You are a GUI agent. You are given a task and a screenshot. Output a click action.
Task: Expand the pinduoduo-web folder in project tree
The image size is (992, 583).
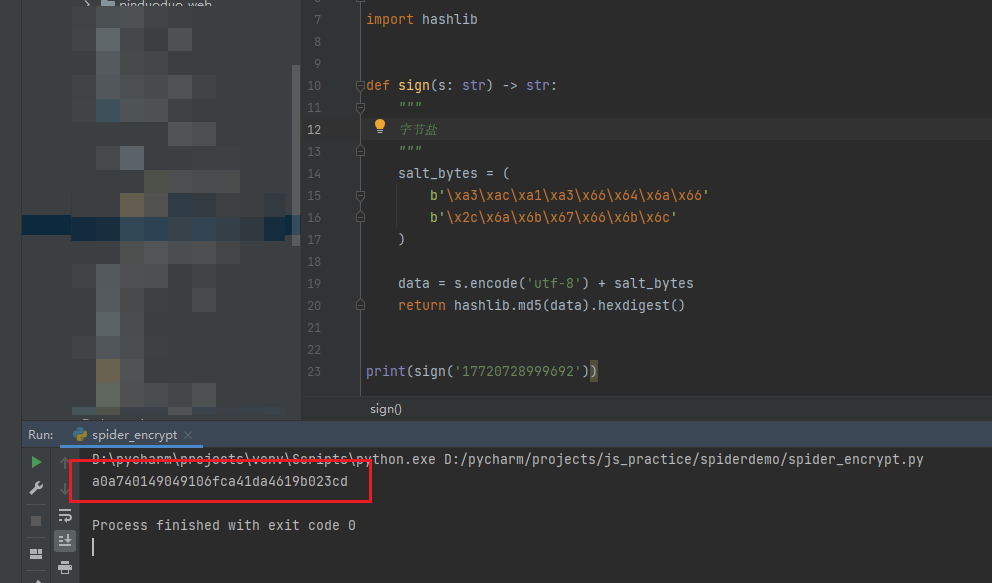(89, 5)
